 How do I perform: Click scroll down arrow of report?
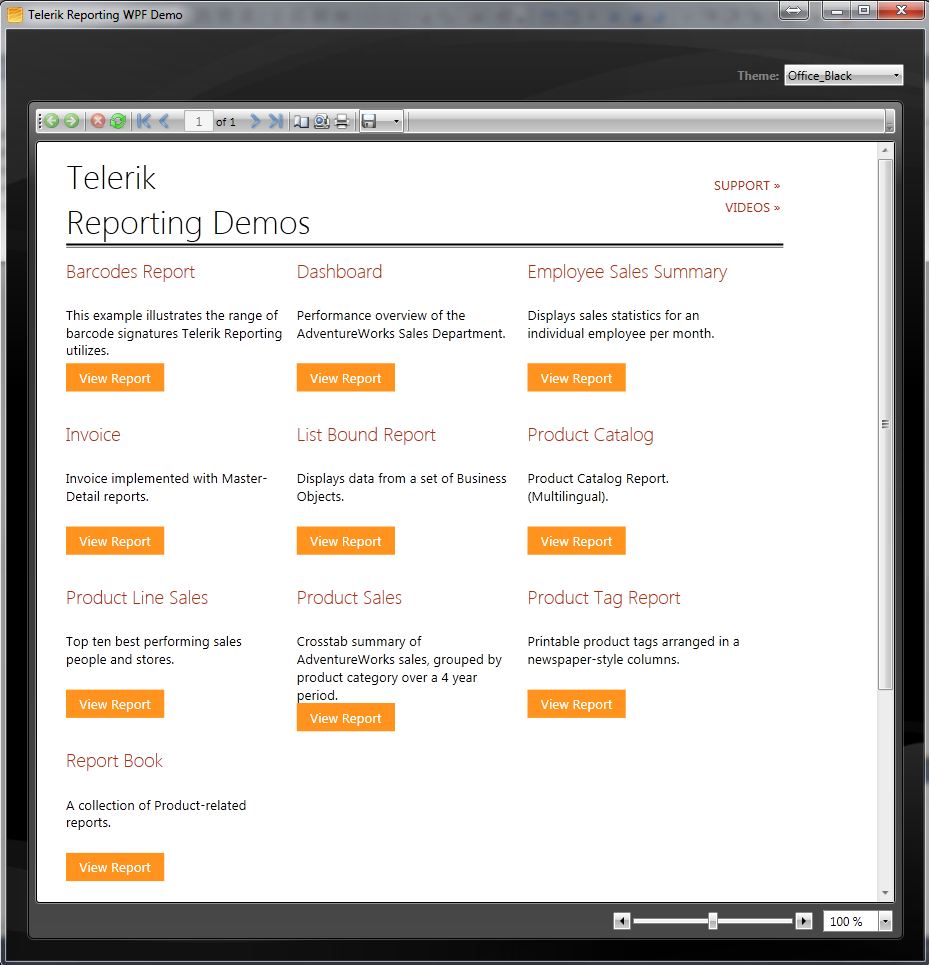(x=885, y=893)
